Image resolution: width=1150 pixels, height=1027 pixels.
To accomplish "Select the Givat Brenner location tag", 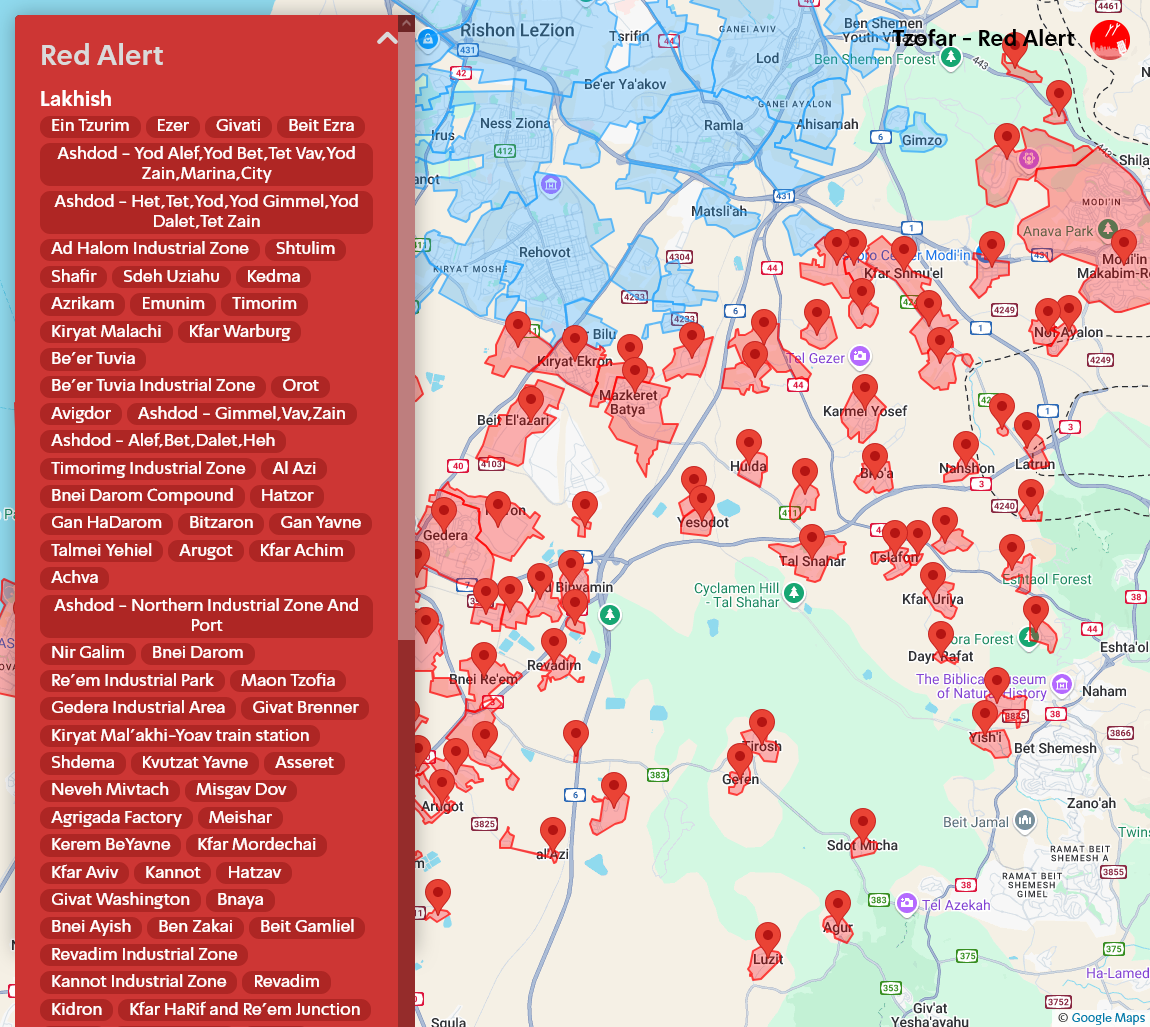I will 305,708.
